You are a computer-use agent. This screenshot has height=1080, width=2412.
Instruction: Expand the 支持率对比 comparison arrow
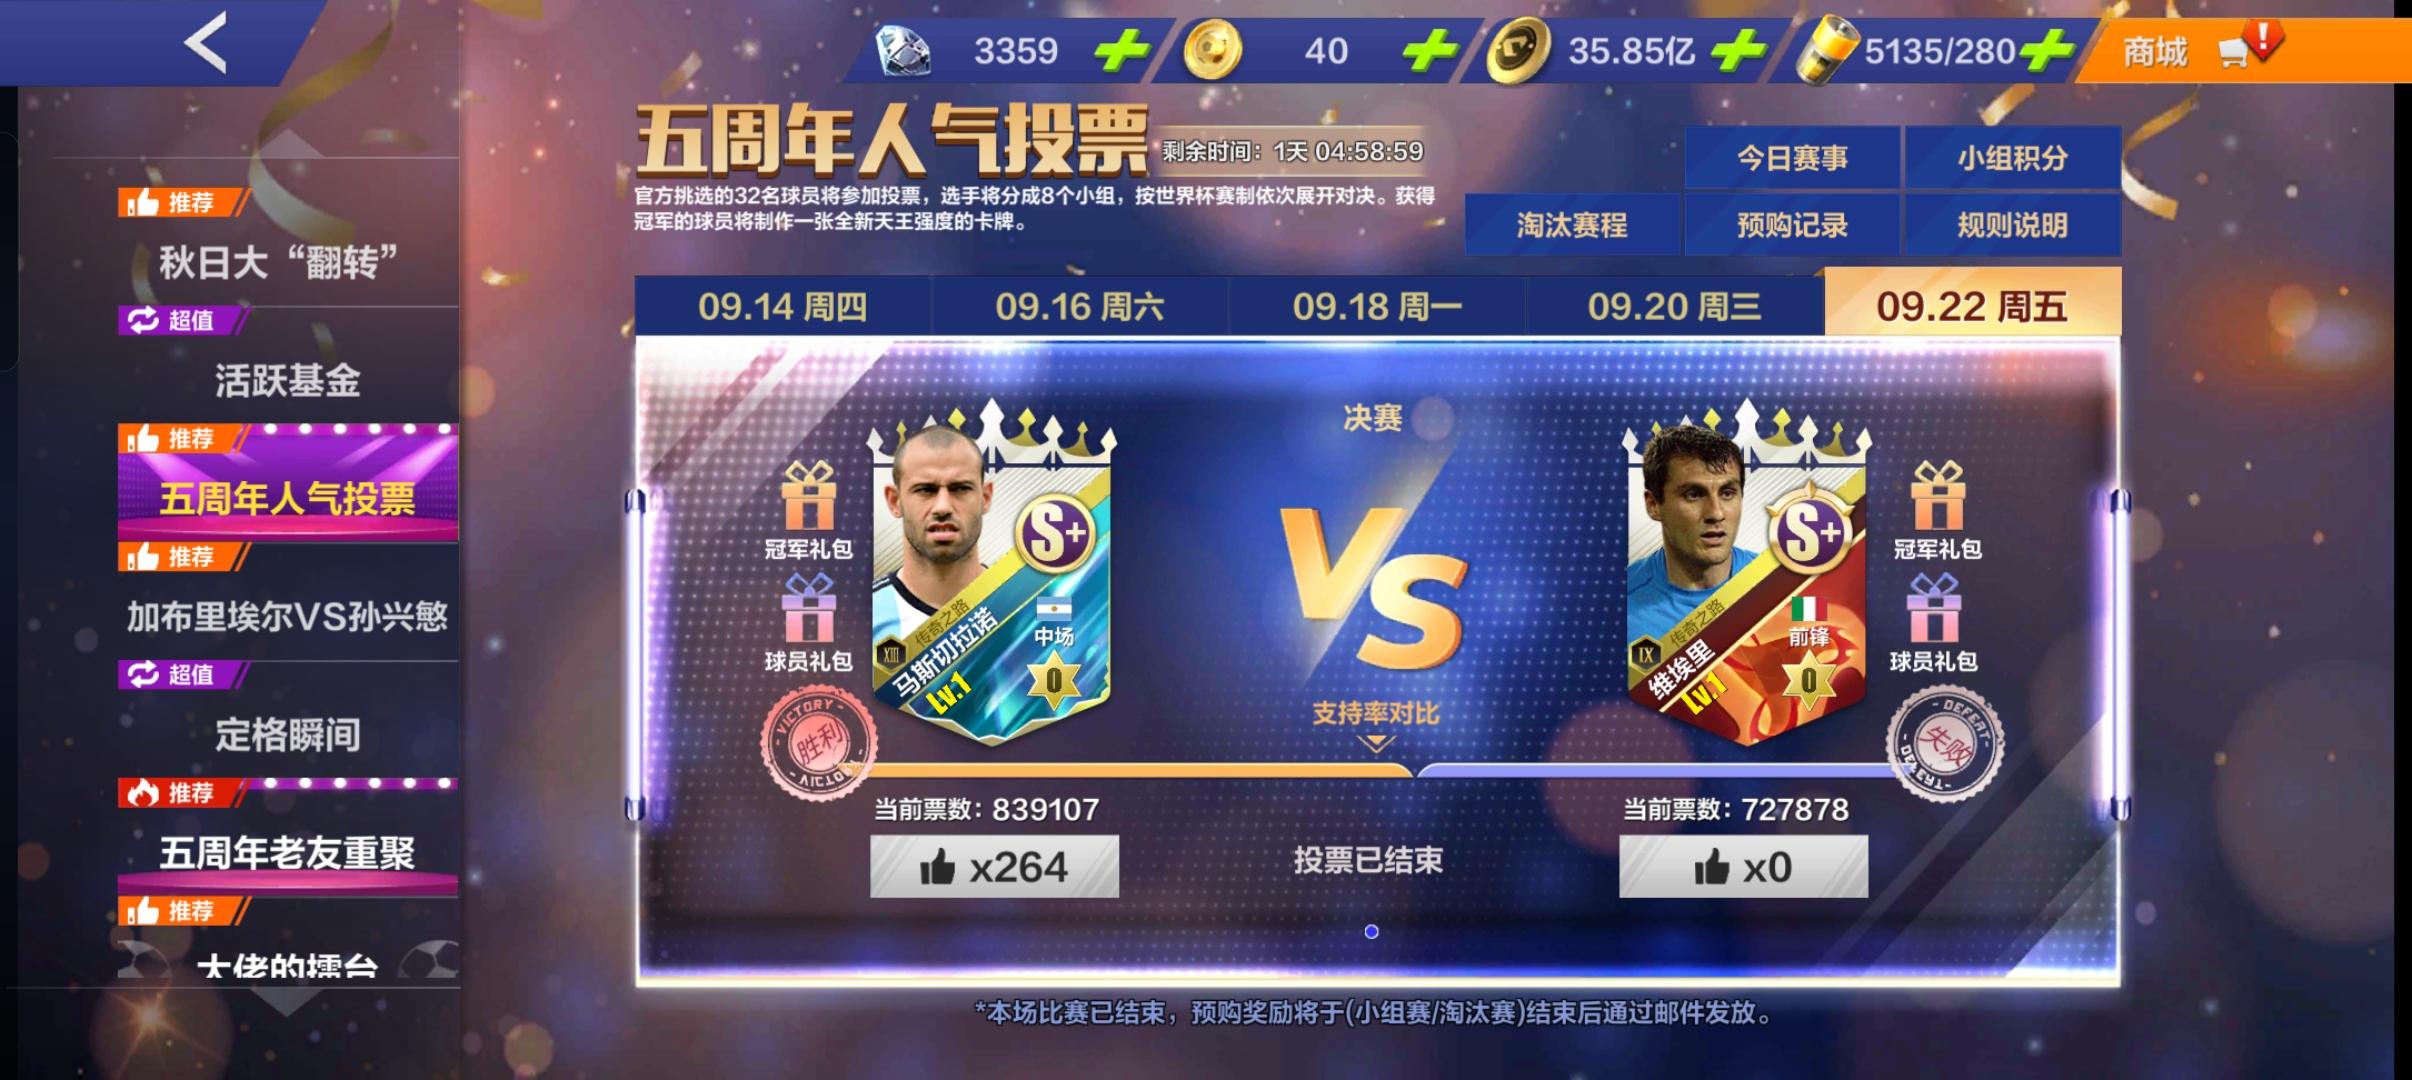[1376, 743]
